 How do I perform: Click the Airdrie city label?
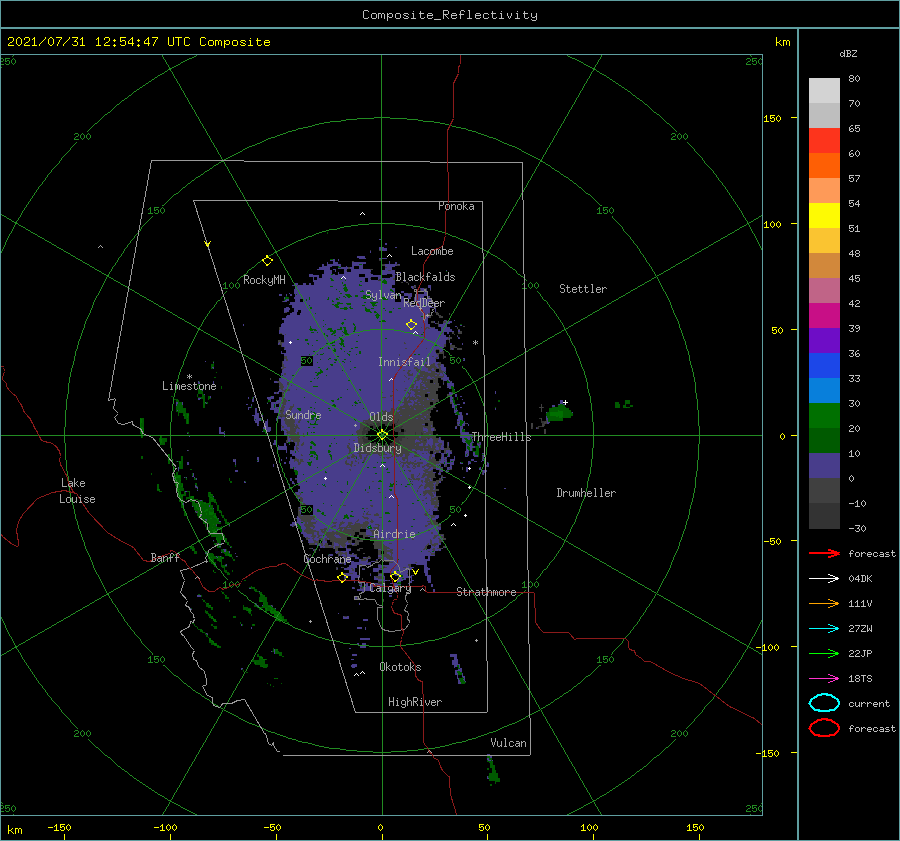coord(394,534)
